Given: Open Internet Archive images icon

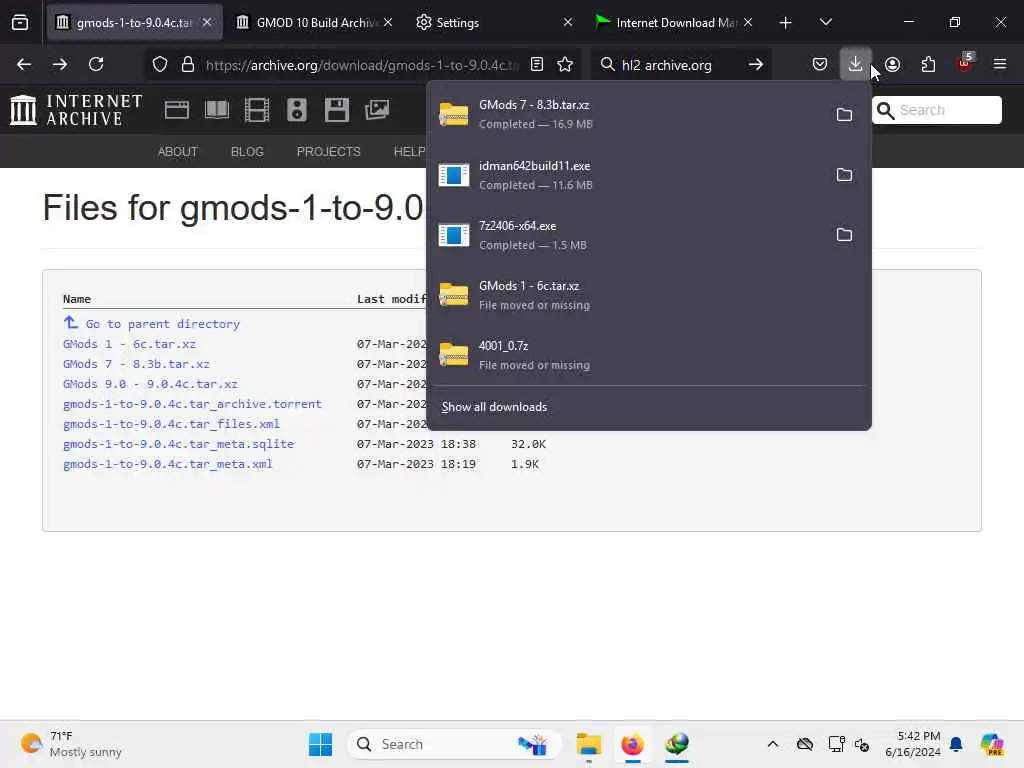Looking at the screenshot, I should coord(377,110).
